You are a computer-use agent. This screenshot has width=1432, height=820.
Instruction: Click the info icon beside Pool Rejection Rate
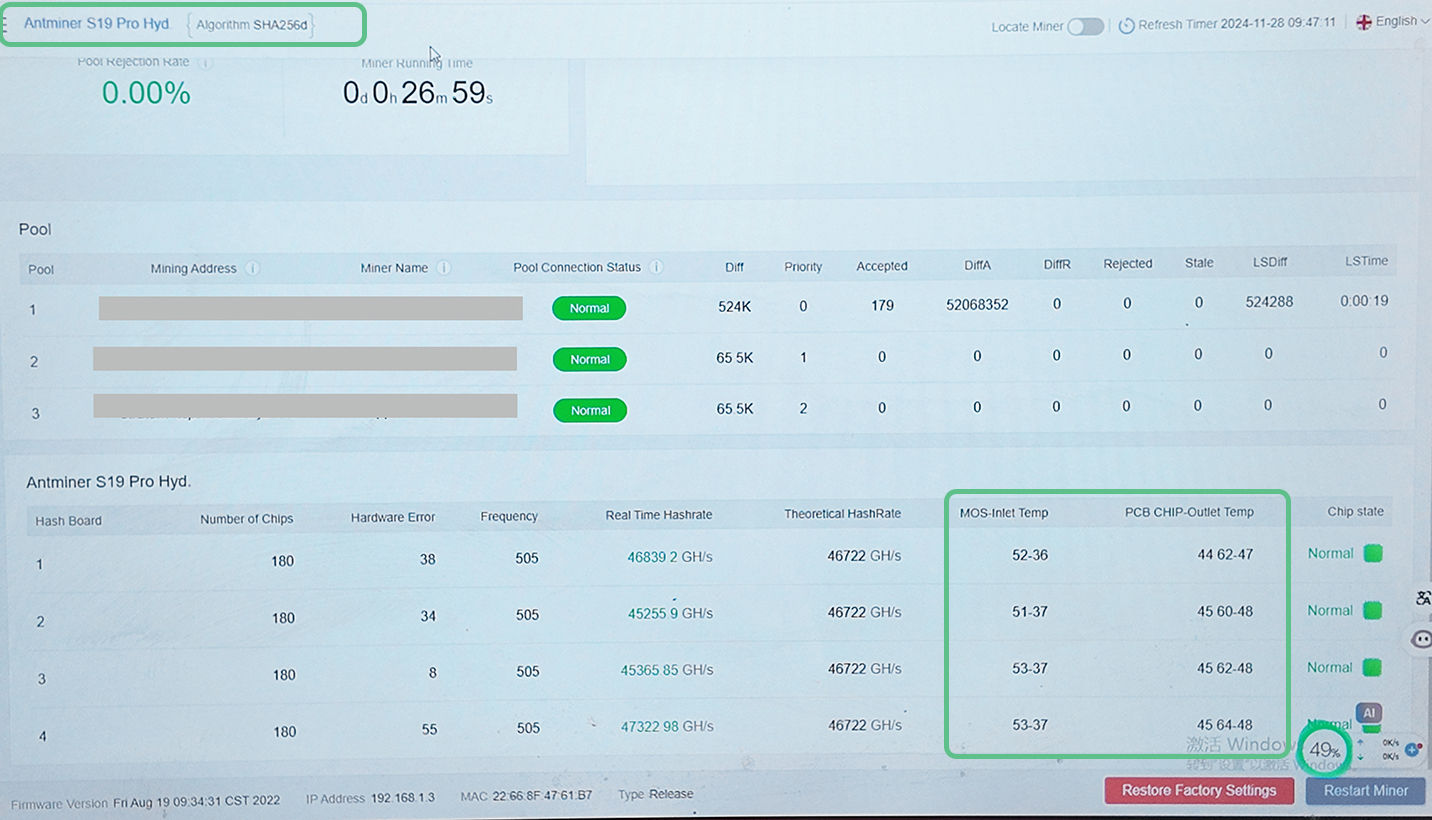tap(206, 62)
